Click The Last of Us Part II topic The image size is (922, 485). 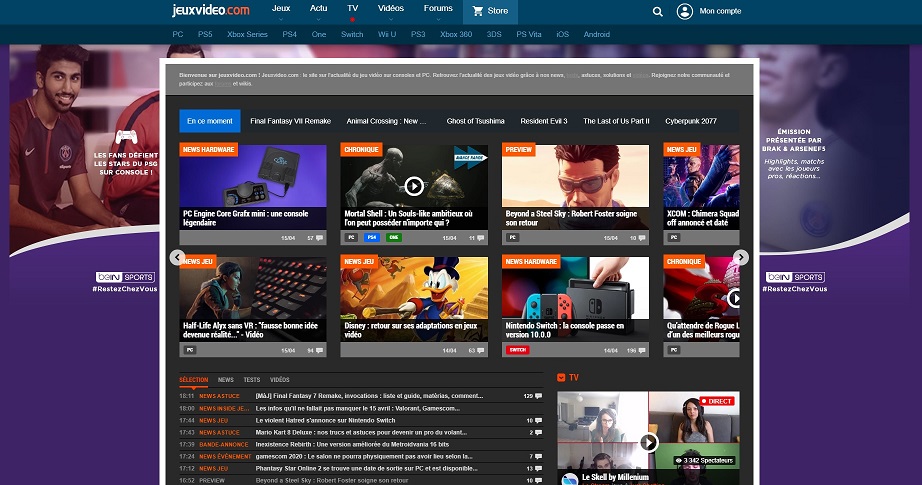[616, 121]
